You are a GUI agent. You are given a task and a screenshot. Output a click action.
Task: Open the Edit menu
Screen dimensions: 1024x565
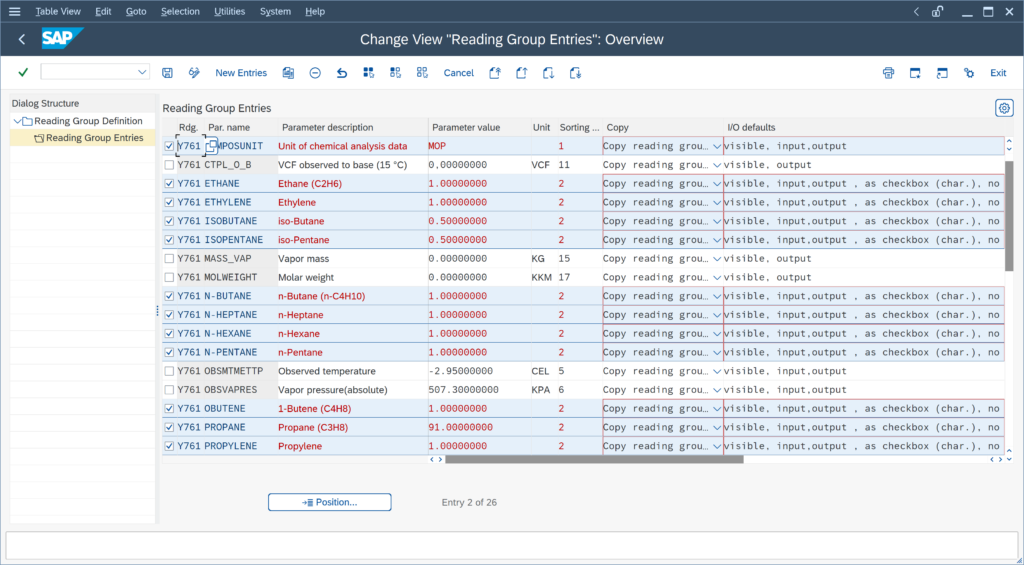(103, 11)
